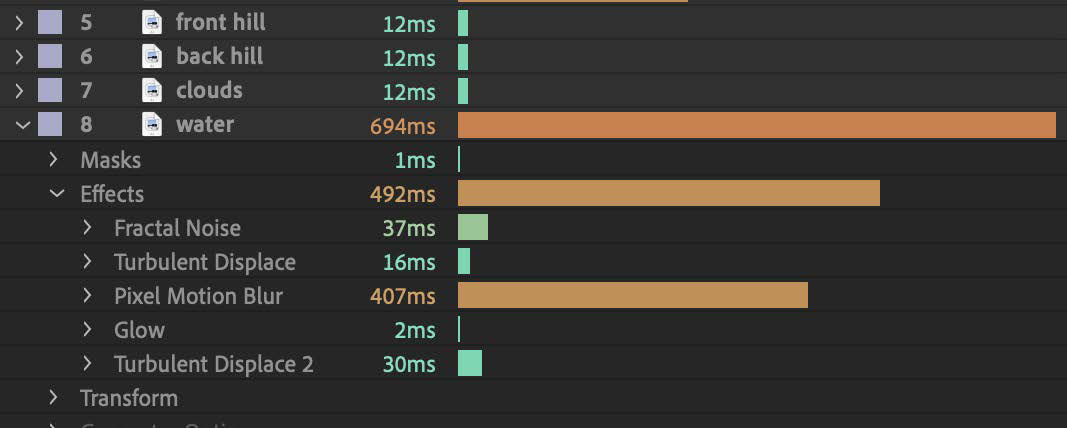
Task: Click the front hill layer file icon
Action: pyautogui.click(x=152, y=22)
